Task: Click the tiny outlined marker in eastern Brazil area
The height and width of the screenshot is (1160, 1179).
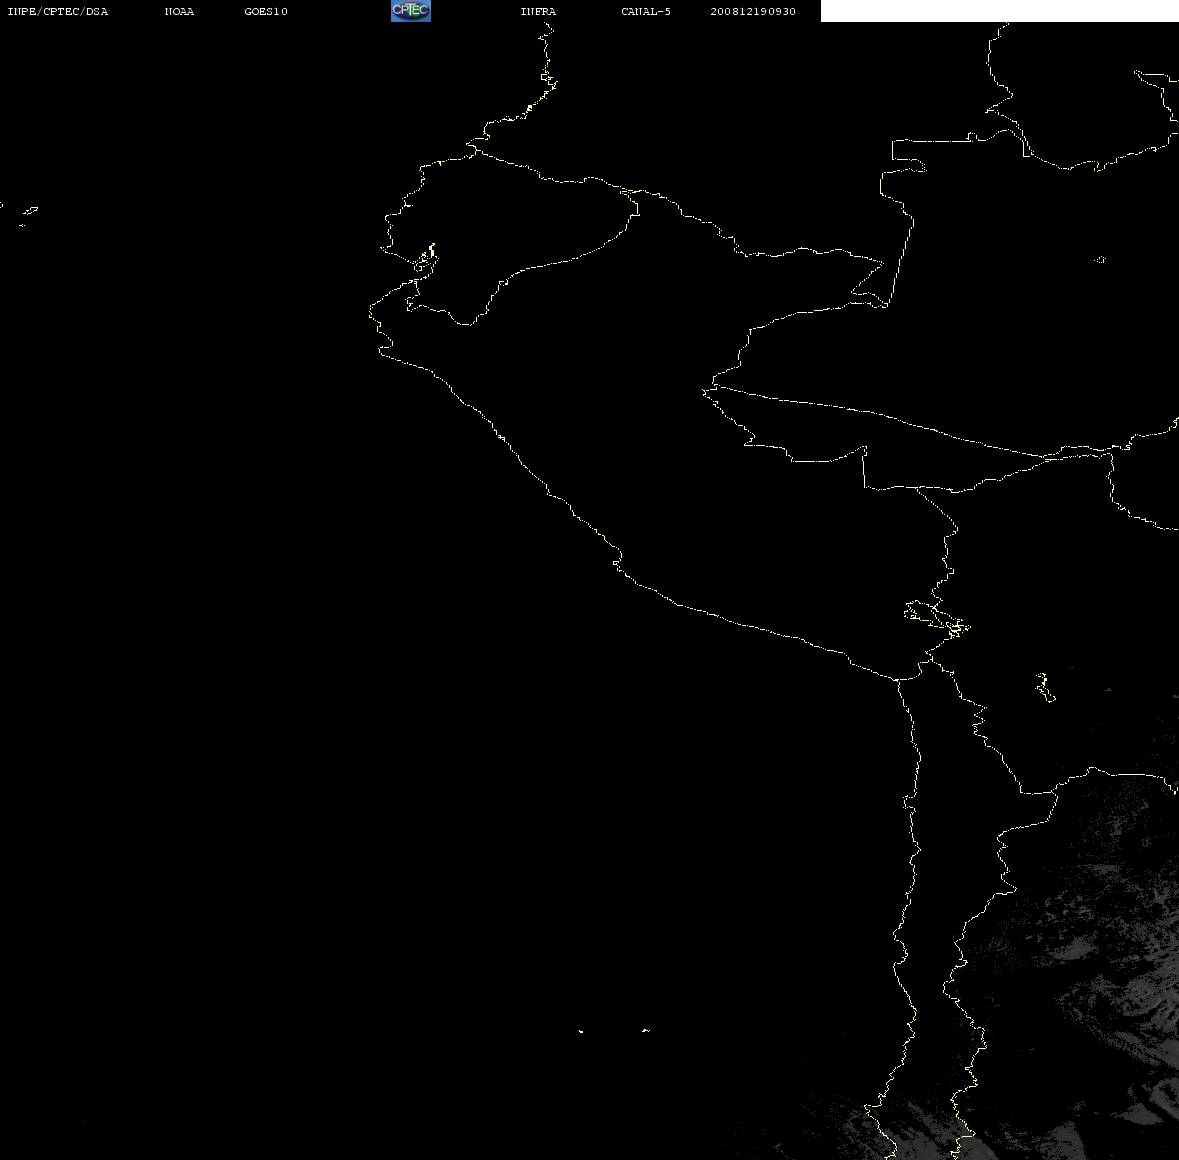Action: pos(1100,259)
